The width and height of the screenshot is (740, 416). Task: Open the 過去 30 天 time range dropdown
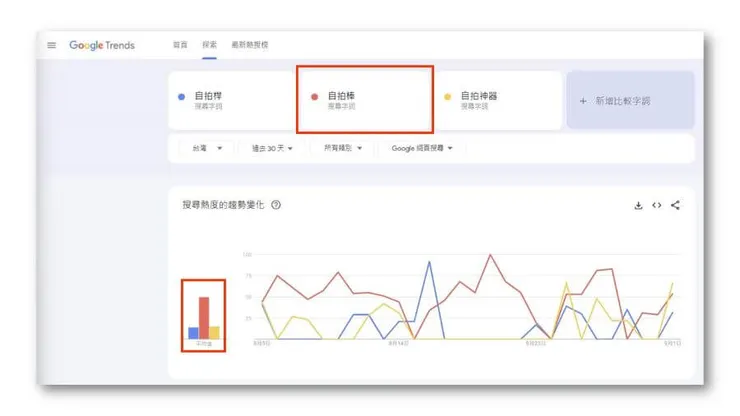(x=272, y=148)
